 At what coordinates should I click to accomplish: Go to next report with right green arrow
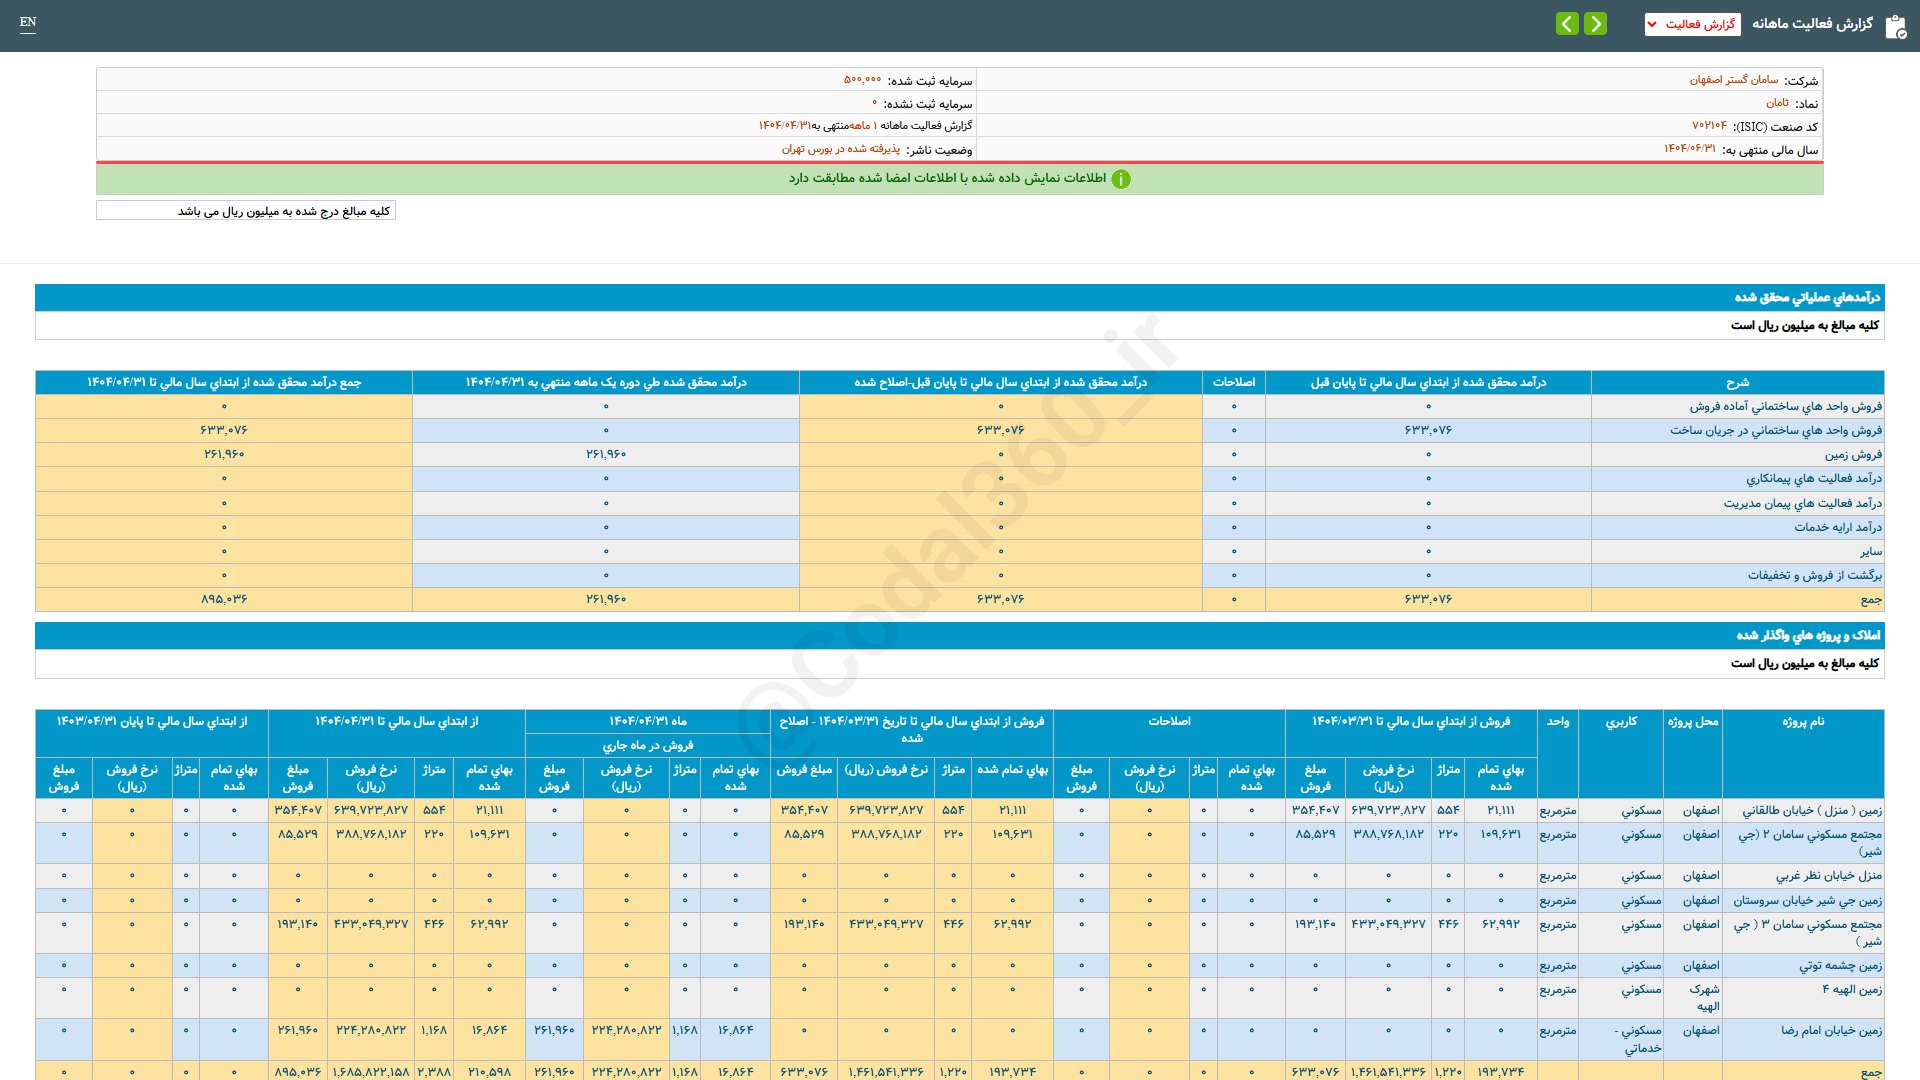click(x=1596, y=23)
